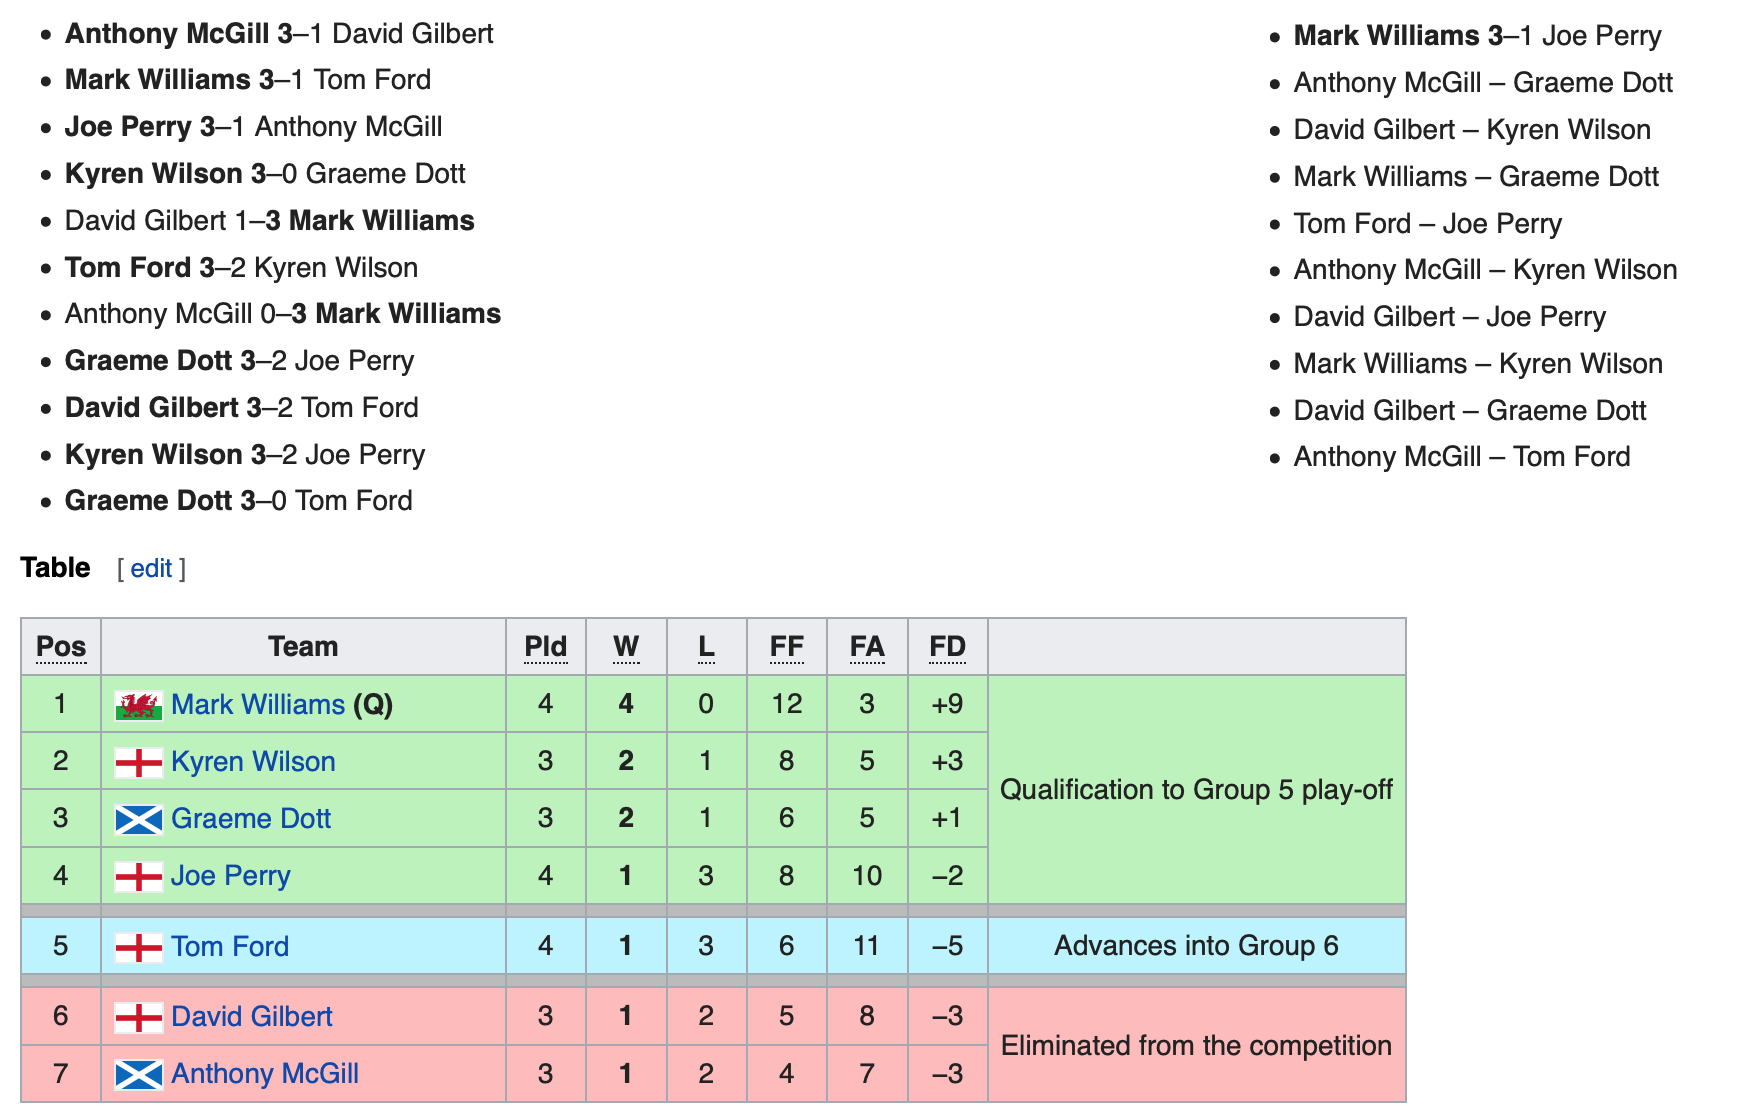This screenshot has height=1116, width=1758.
Task: Click the Pos column header abbreviation
Action: tap(61, 647)
